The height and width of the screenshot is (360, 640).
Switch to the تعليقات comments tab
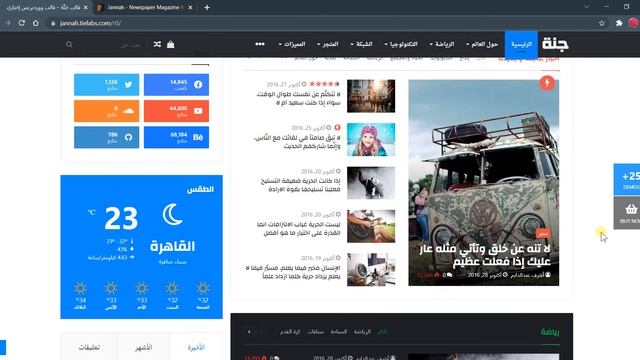point(89,347)
